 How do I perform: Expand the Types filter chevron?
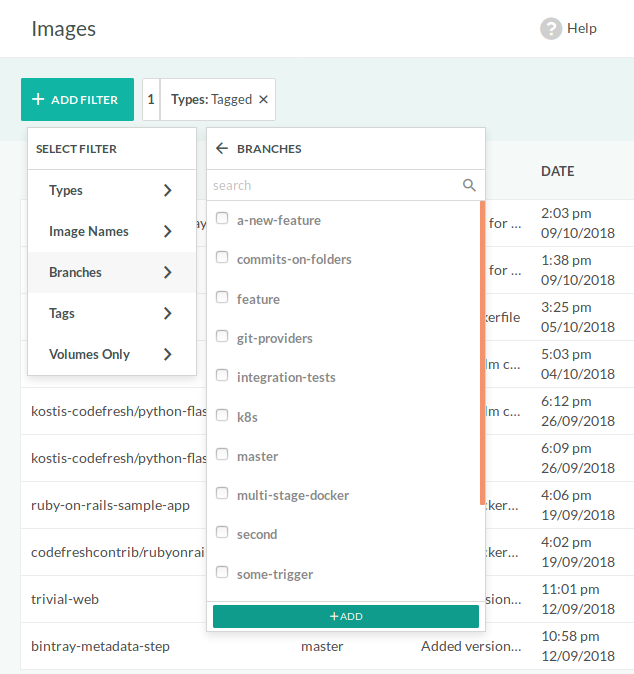(167, 190)
